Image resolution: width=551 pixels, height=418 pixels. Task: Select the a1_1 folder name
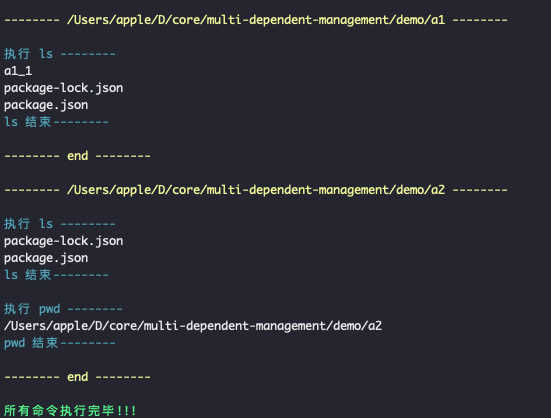pyautogui.click(x=18, y=71)
